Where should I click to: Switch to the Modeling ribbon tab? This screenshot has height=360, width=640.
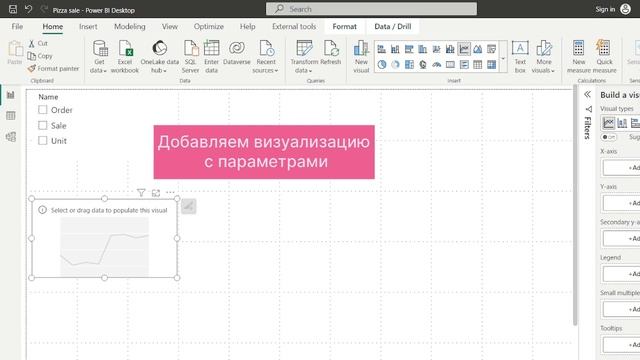(x=130, y=27)
